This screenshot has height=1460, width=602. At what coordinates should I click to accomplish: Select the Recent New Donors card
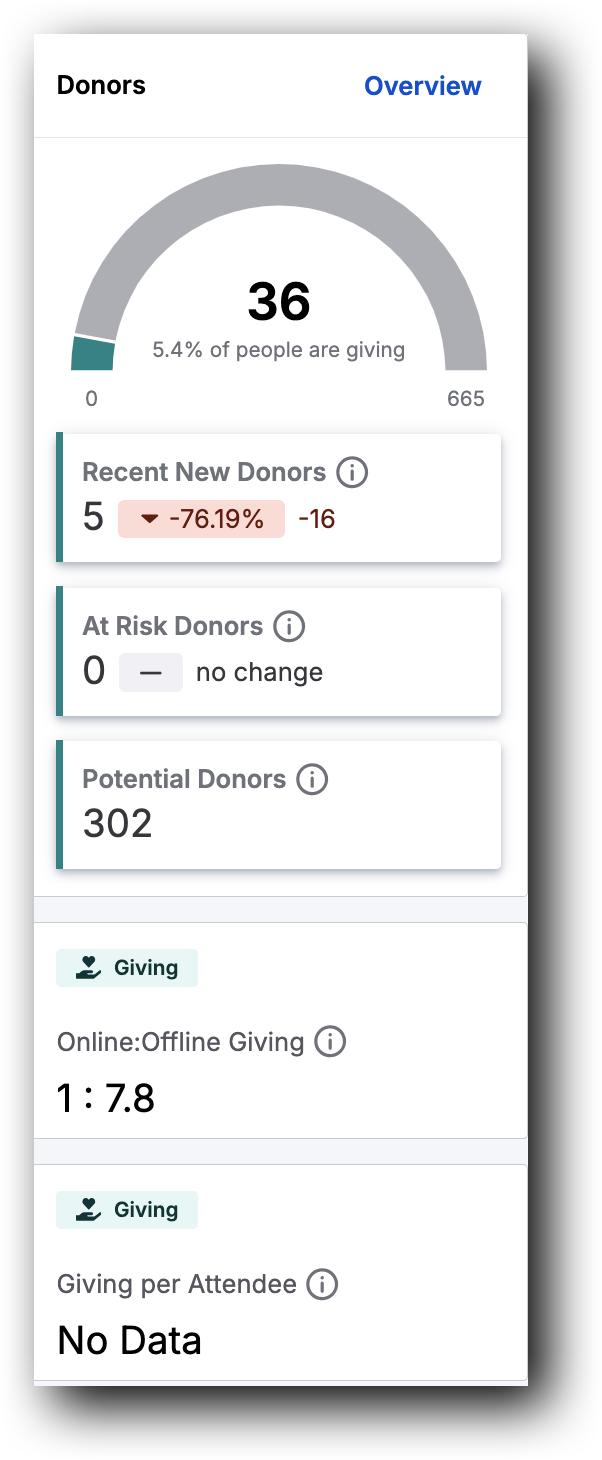pyautogui.click(x=280, y=497)
